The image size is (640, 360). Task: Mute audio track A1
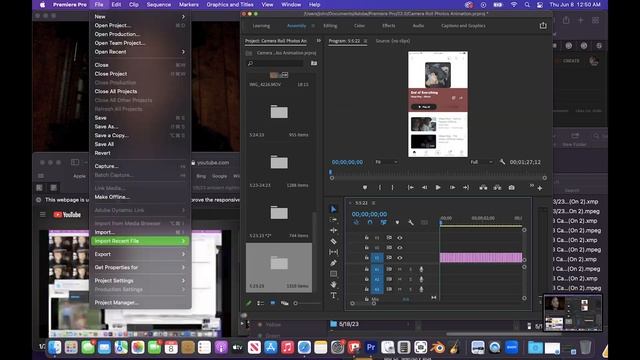tap(400, 269)
